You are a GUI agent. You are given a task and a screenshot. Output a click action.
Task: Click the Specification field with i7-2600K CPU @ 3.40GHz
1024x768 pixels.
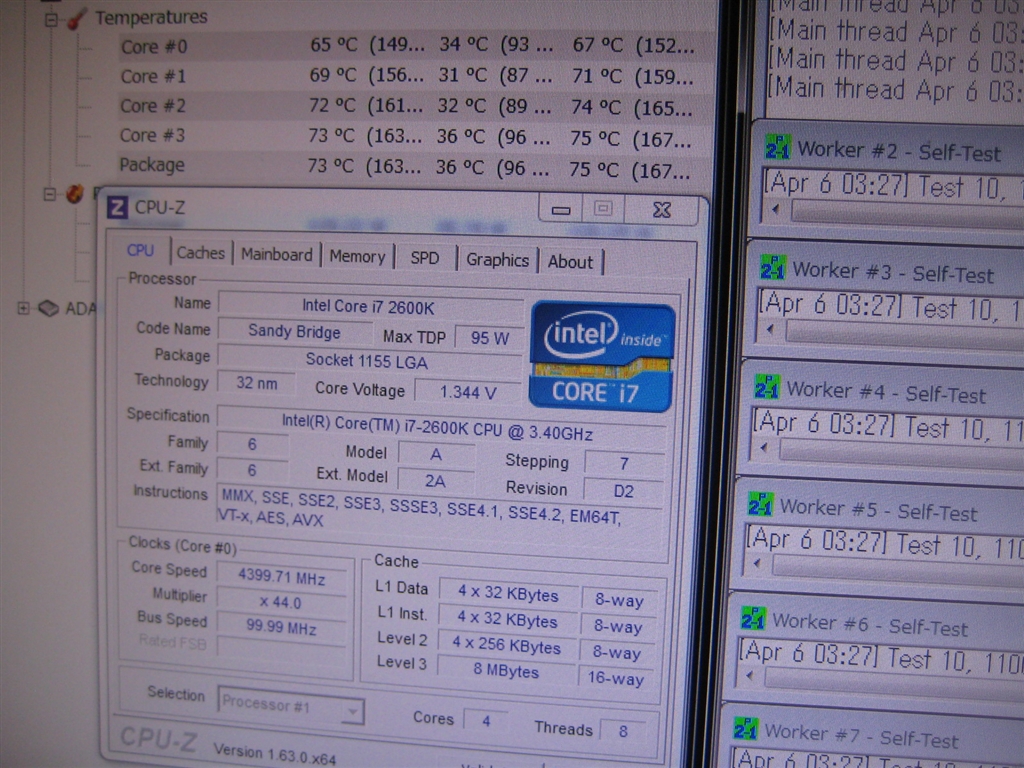point(441,426)
